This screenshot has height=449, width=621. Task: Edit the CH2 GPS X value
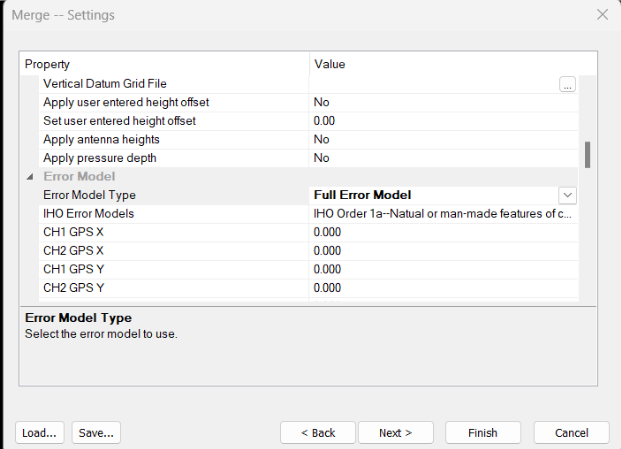440,251
